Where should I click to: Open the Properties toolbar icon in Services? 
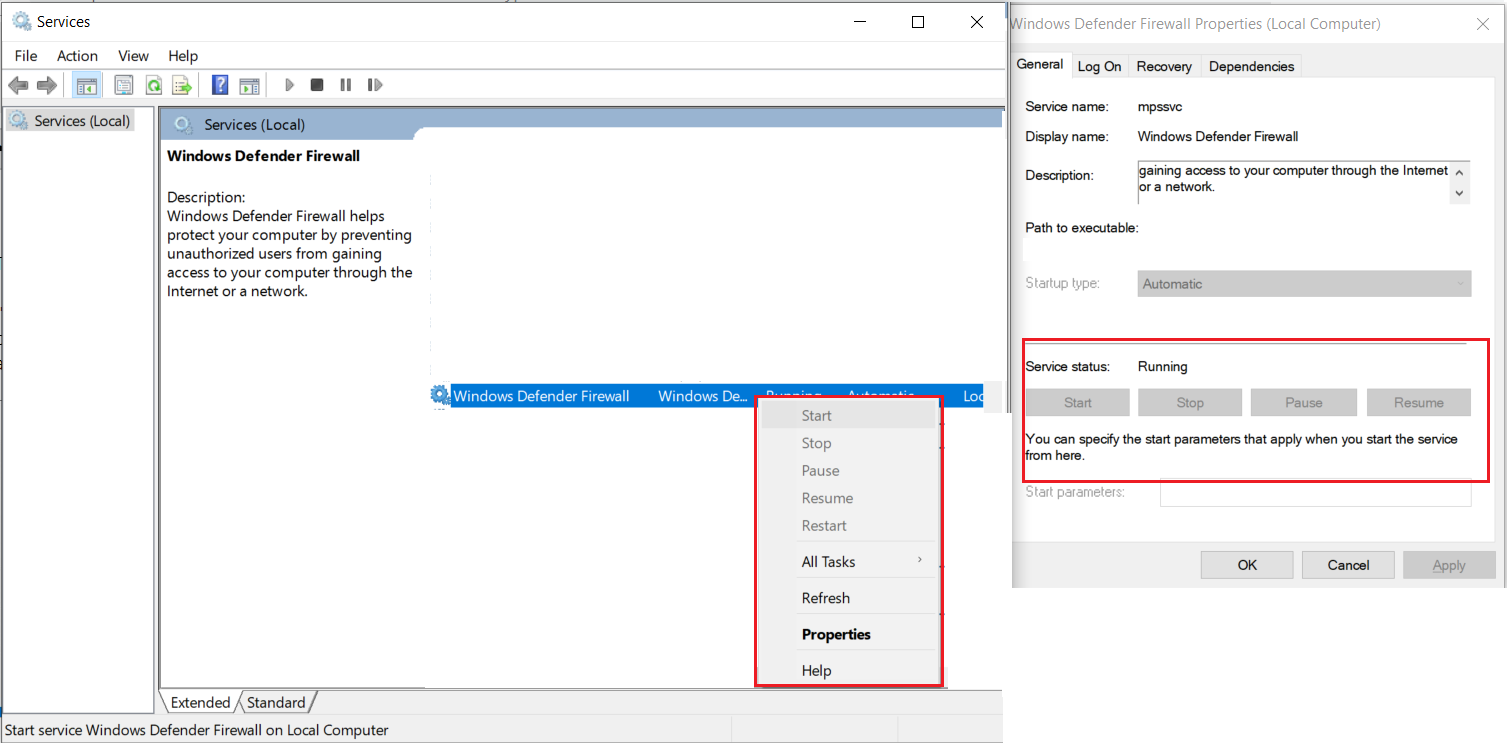[124, 85]
